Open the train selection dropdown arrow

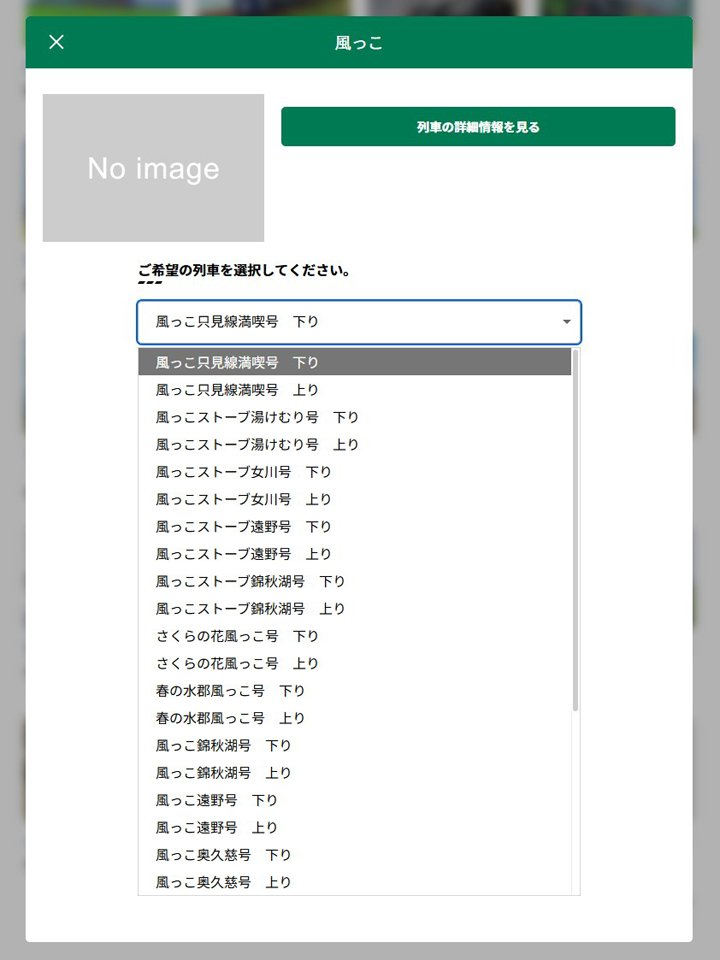pos(566,322)
